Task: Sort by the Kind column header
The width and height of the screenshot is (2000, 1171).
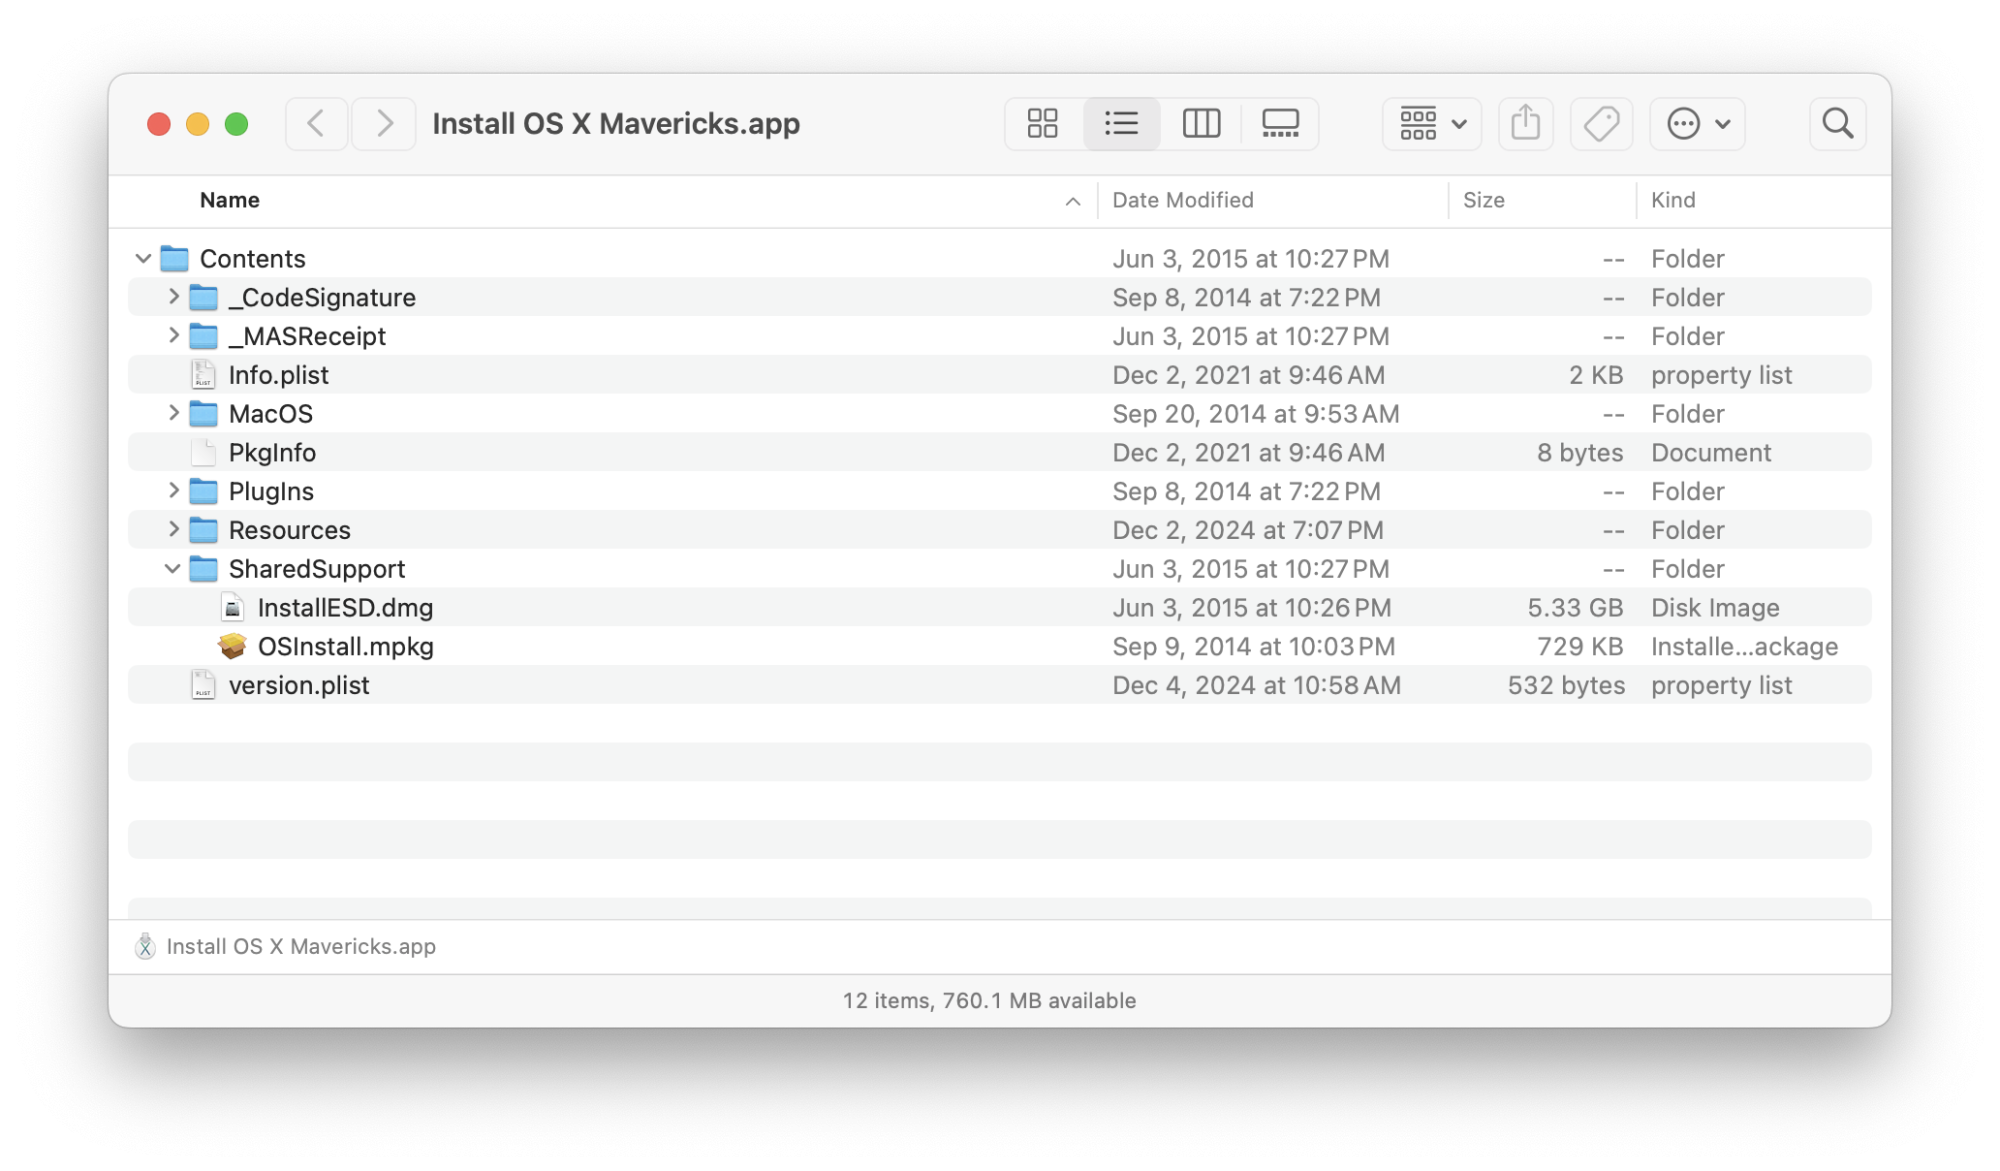Action: pos(1673,200)
